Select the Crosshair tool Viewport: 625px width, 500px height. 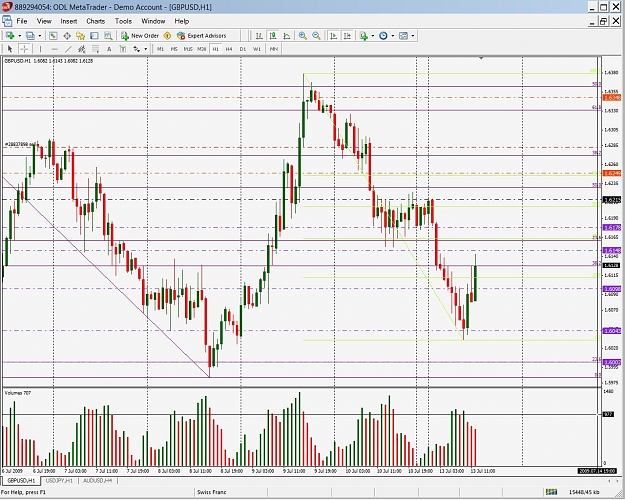[24, 49]
